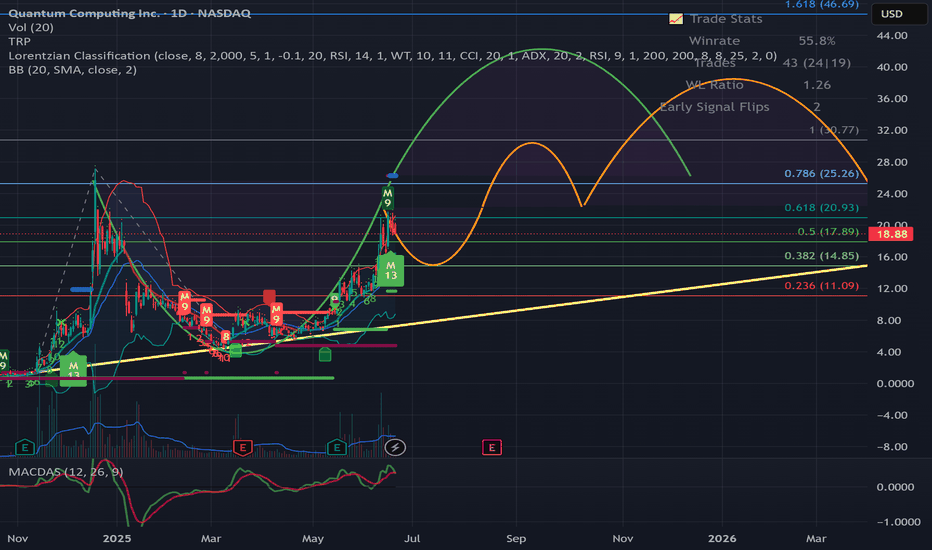
Task: Click the 0.618 (20.93) Fibonacci label
Action: pyautogui.click(x=822, y=208)
